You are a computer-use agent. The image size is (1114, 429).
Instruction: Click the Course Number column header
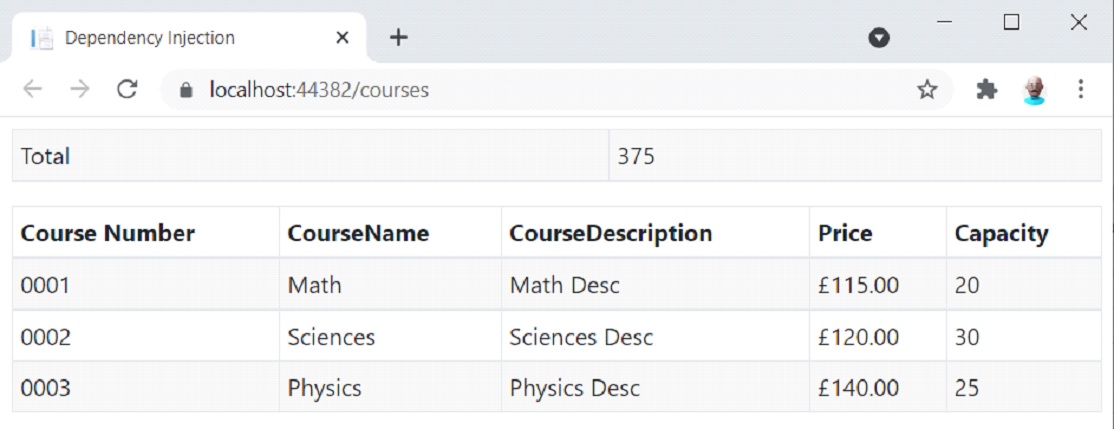(108, 234)
